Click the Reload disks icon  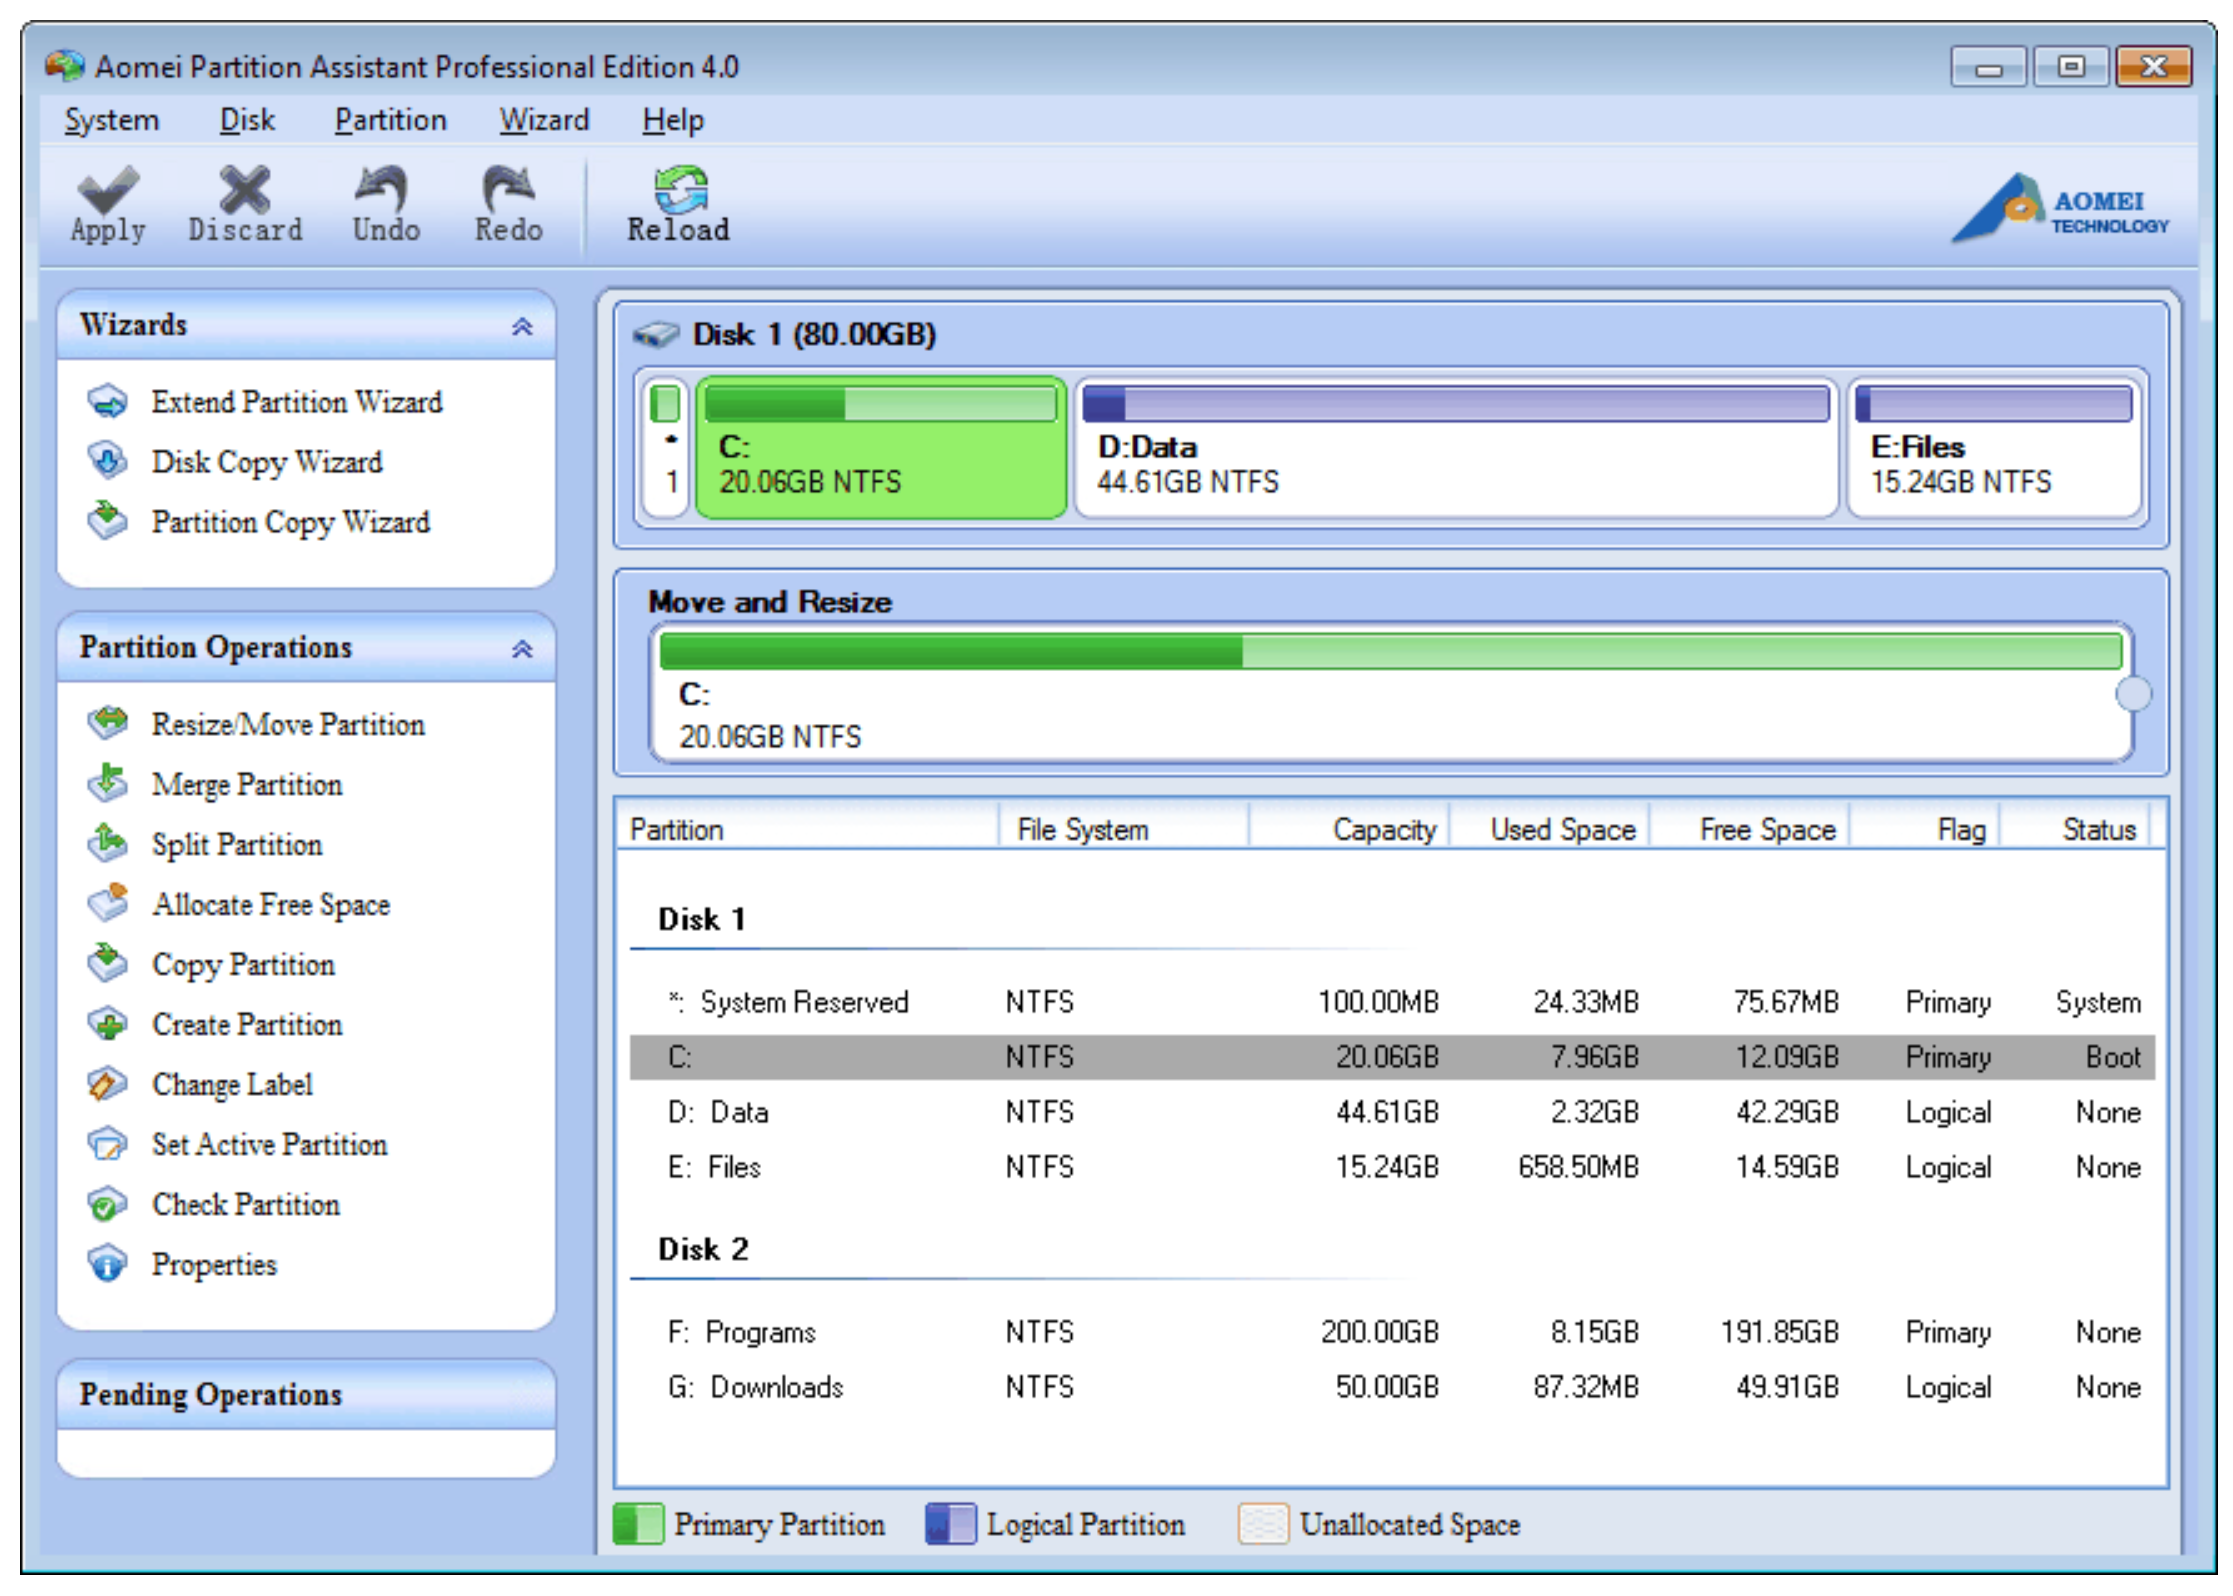coord(679,190)
